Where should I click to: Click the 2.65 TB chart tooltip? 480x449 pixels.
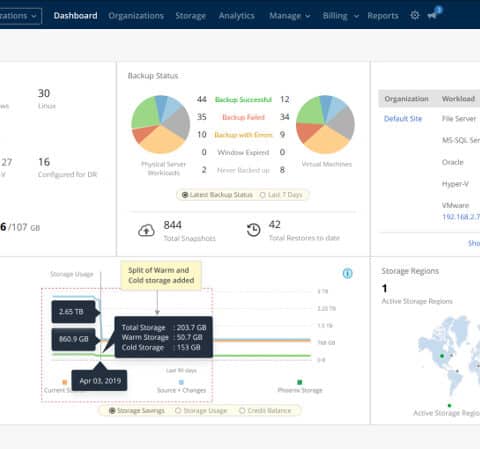point(74,312)
